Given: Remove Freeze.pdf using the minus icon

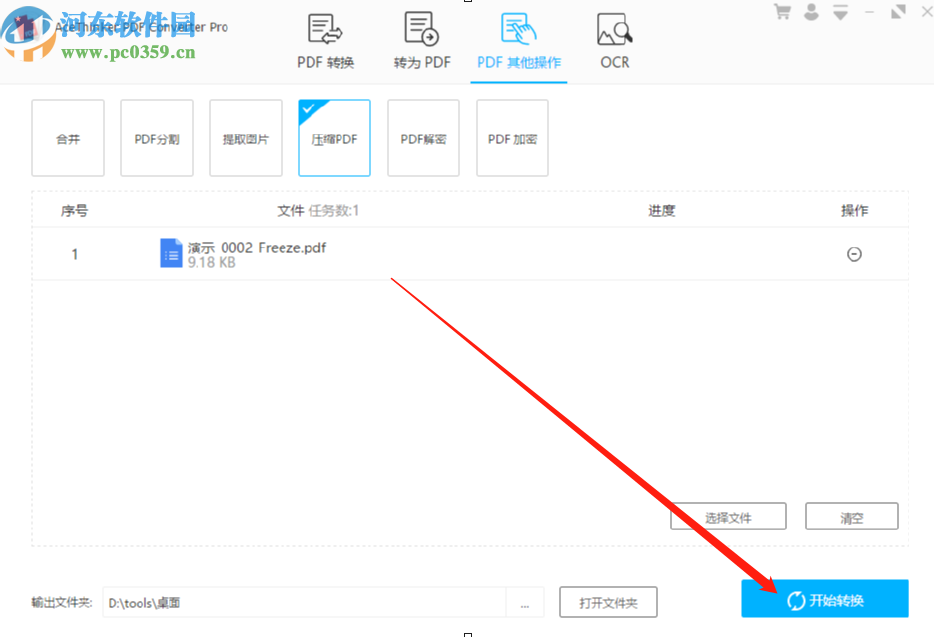Looking at the screenshot, I should pos(854,254).
